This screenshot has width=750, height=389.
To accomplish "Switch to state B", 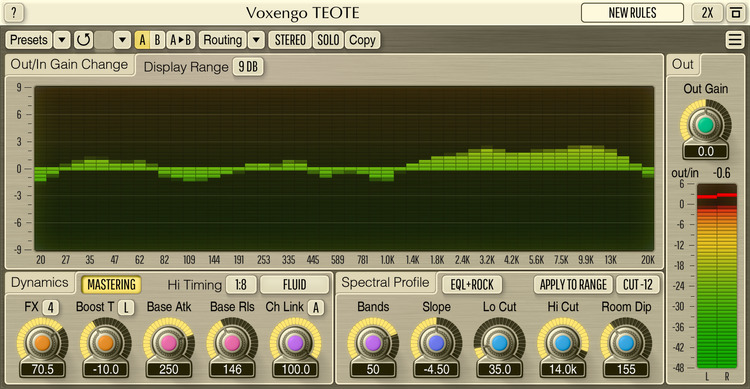I will 157,40.
